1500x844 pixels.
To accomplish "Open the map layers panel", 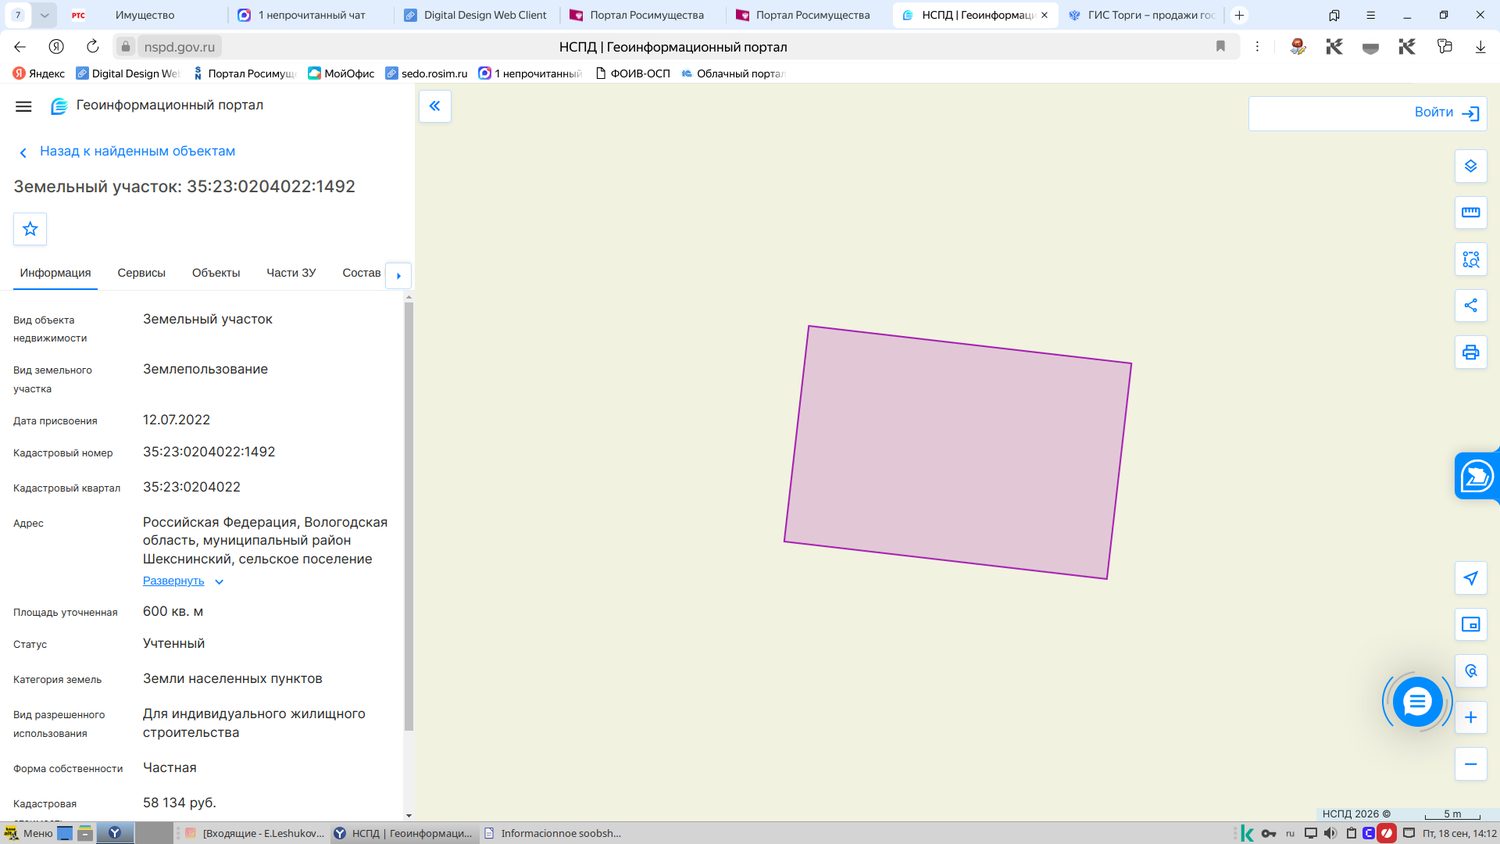I will (x=1470, y=166).
